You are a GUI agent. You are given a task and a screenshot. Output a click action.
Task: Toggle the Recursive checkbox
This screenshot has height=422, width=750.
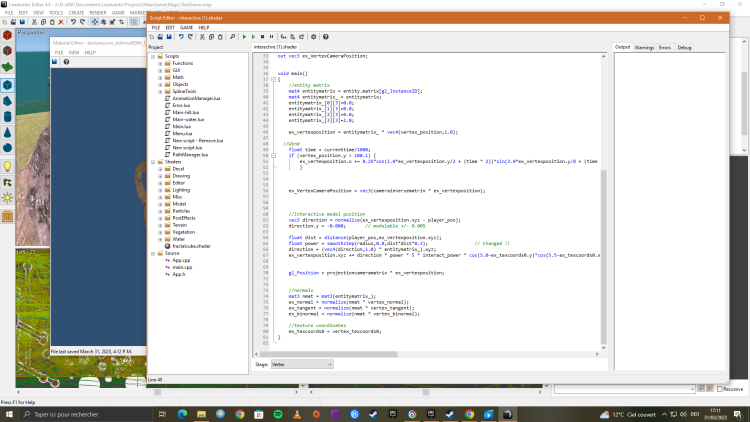point(718,389)
